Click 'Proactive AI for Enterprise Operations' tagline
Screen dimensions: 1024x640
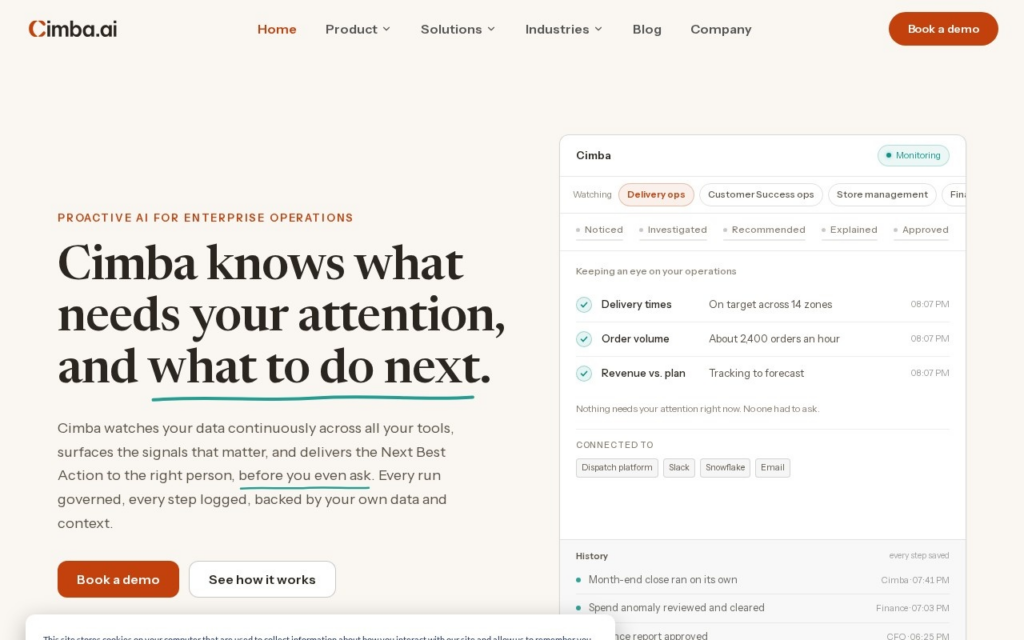pyautogui.click(x=205, y=218)
